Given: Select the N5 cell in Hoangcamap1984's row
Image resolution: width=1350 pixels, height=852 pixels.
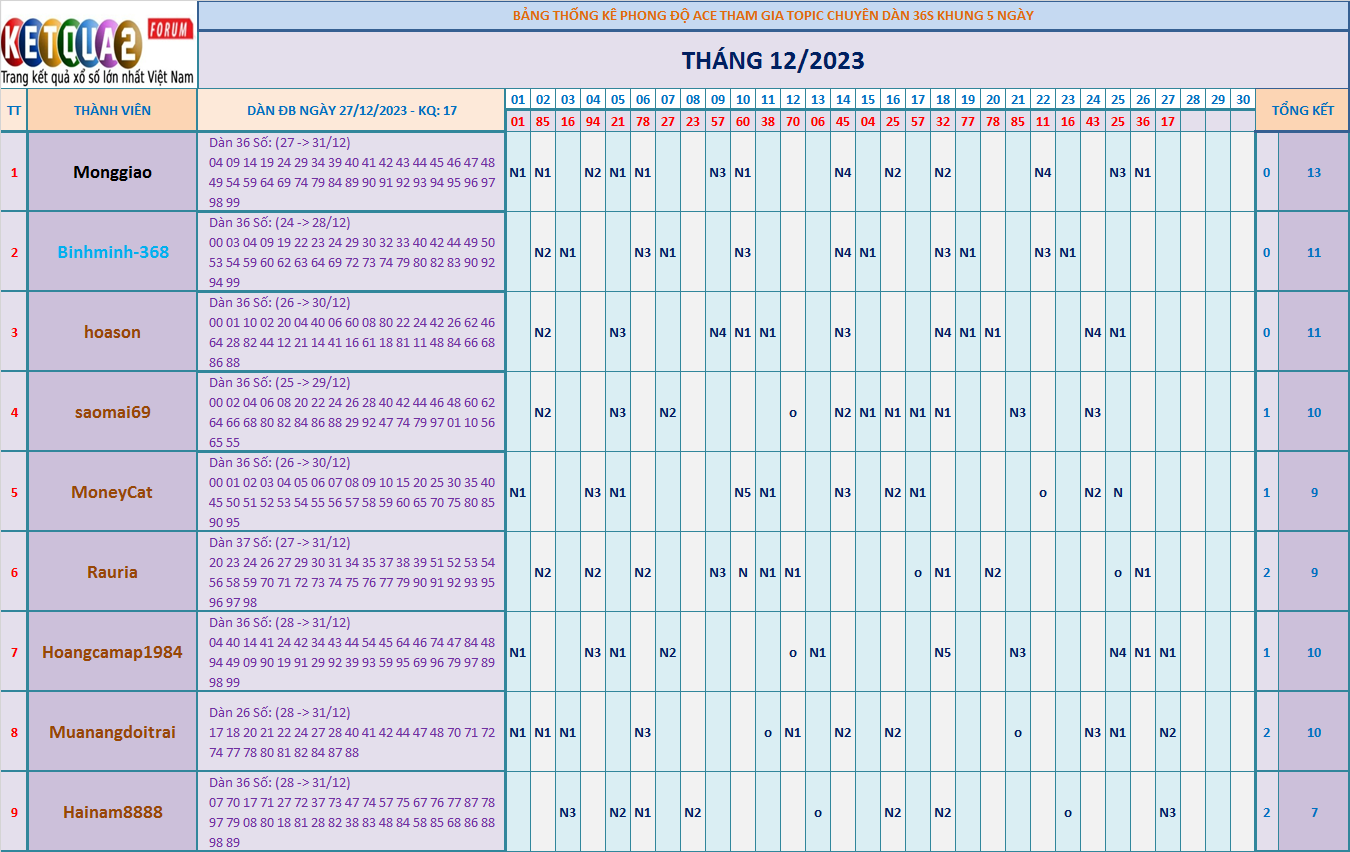Looking at the screenshot, I should (943, 652).
